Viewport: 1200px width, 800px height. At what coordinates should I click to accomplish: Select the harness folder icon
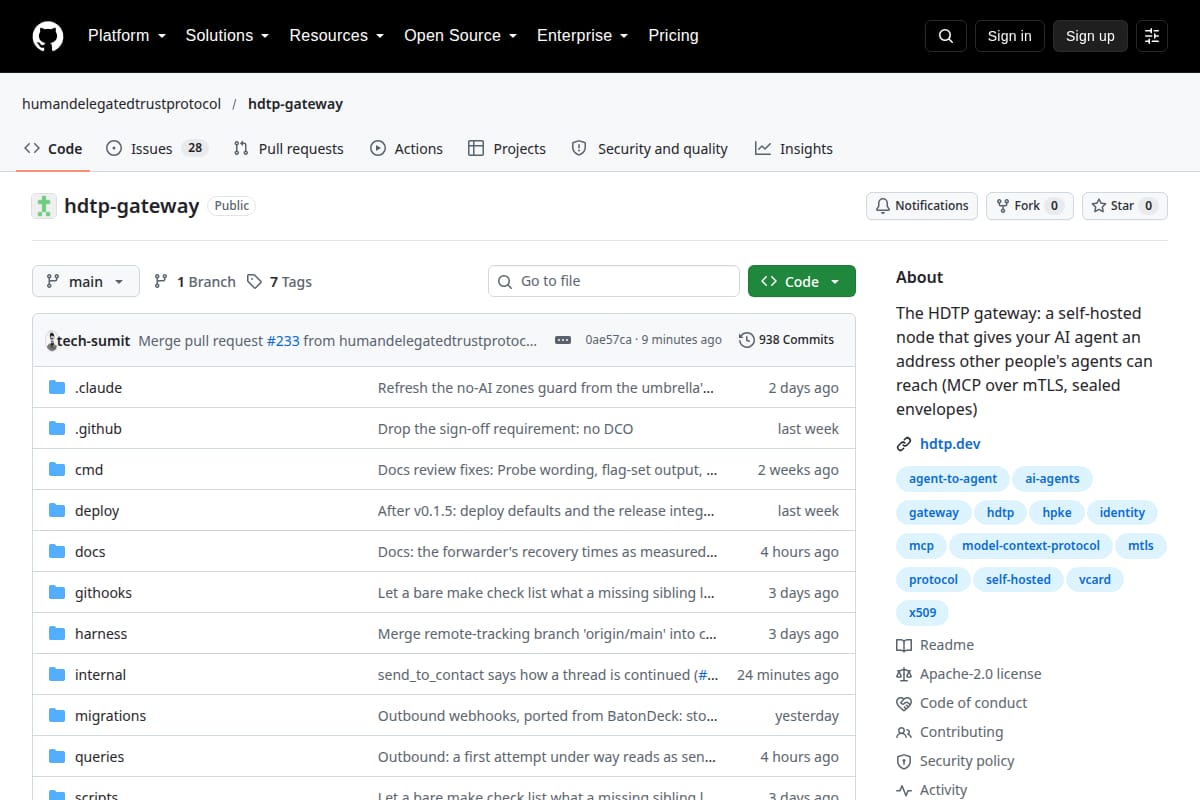coord(57,634)
